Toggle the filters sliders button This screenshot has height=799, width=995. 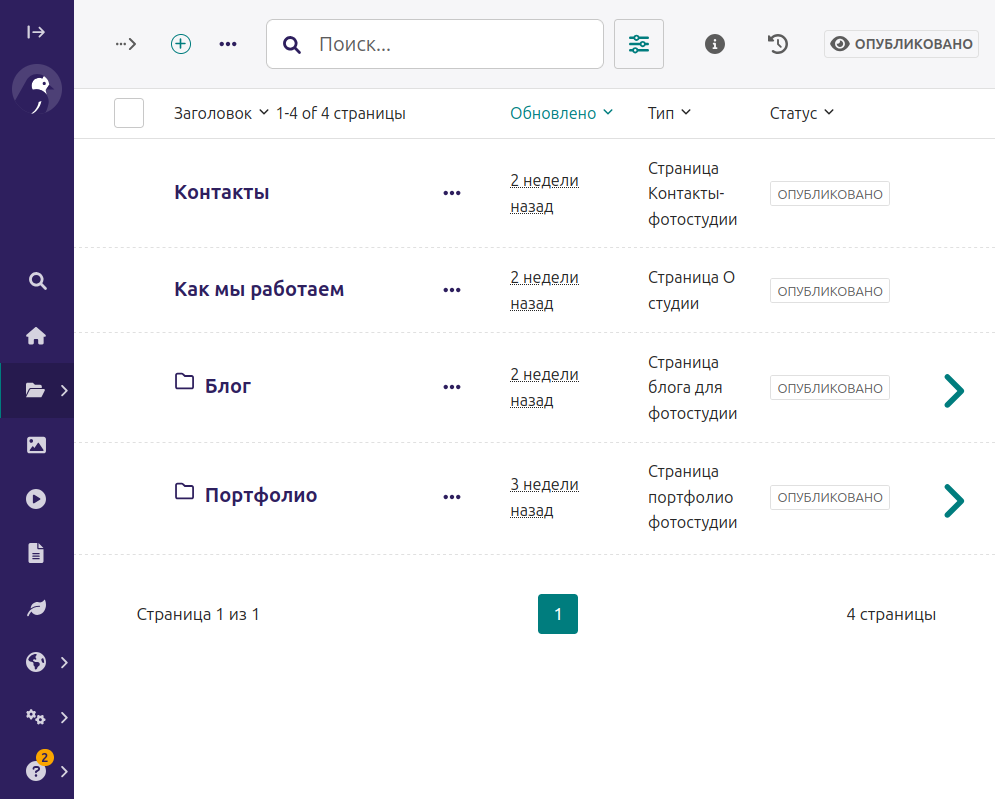coord(639,44)
